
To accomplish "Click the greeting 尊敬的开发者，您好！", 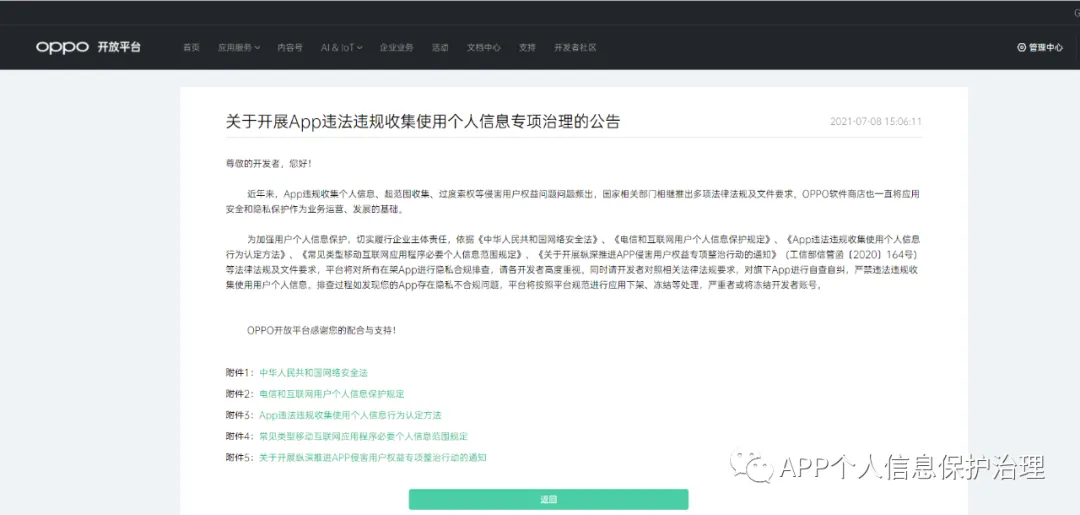I will [269, 164].
